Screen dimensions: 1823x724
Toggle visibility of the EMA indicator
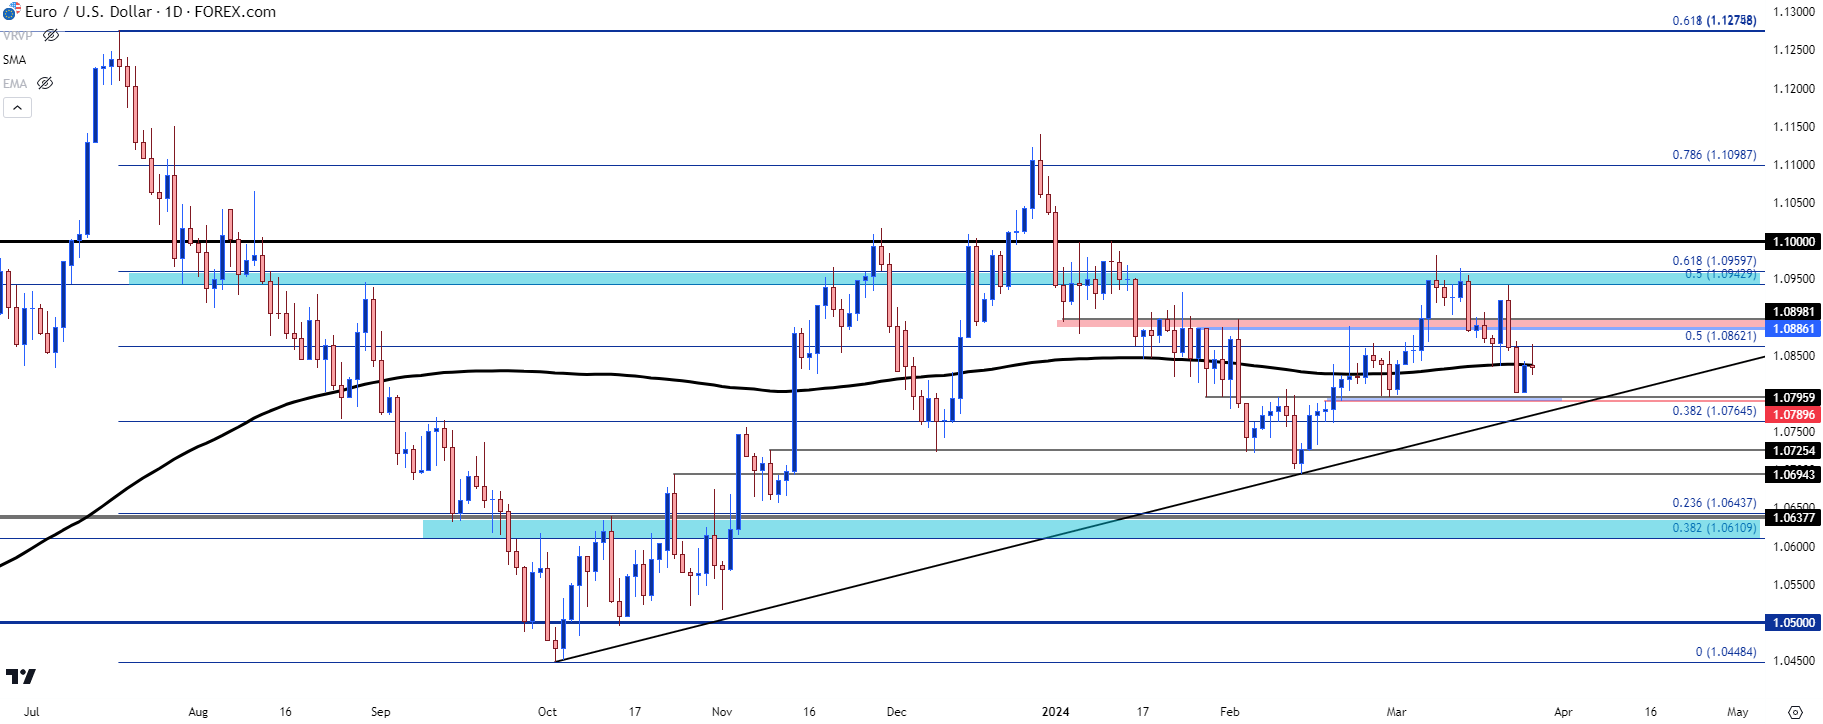(x=45, y=83)
